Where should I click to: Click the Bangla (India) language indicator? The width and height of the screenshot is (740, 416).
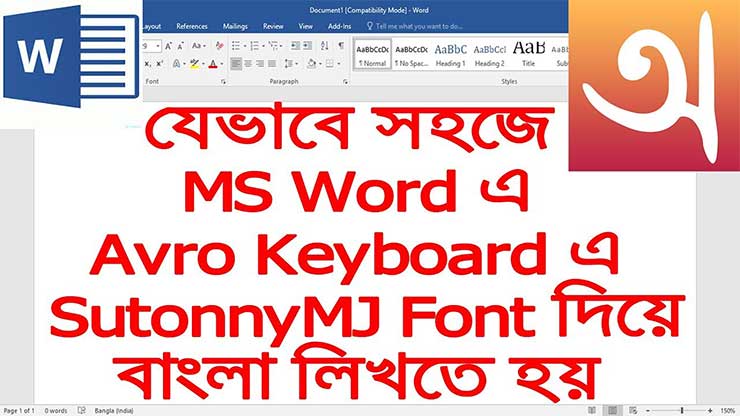(114, 411)
